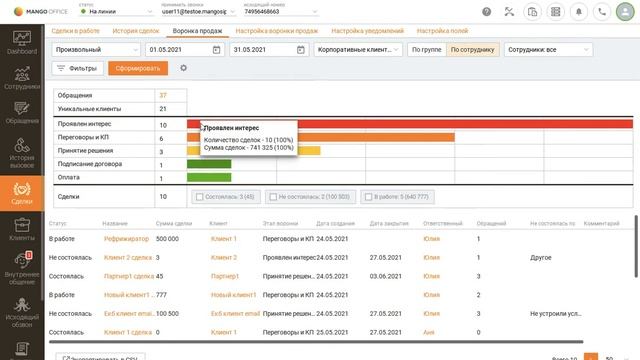This screenshot has height=360, width=640.
Task: Click the copy/documents icon in the header
Action: (x=532, y=12)
